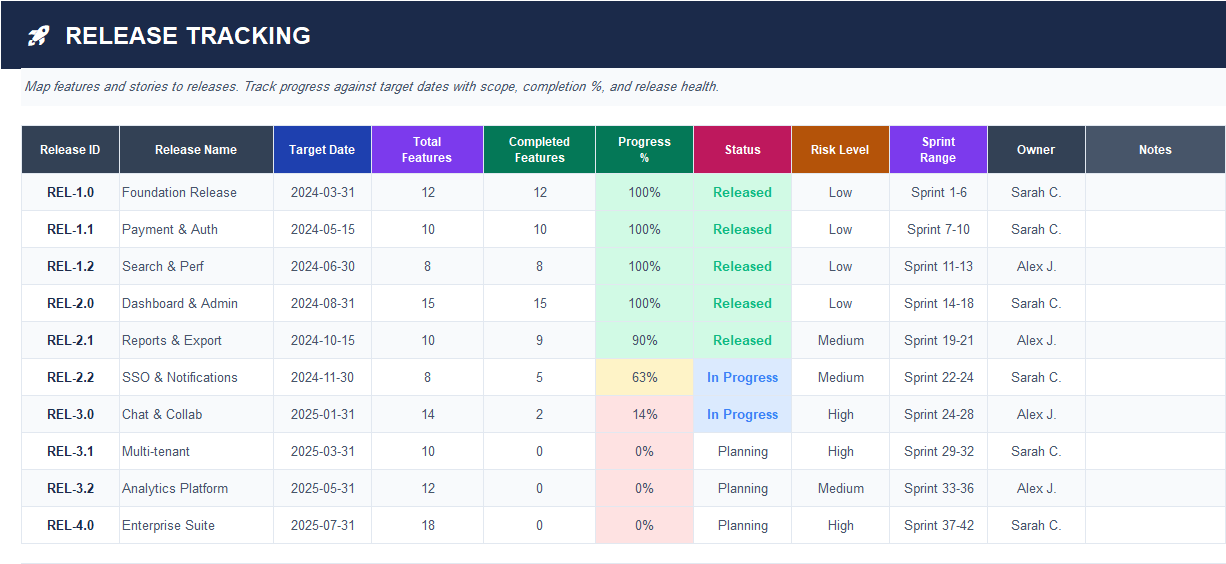
Task: Click owner Sarah C. for Multi-tenant
Action: [x=1036, y=451]
